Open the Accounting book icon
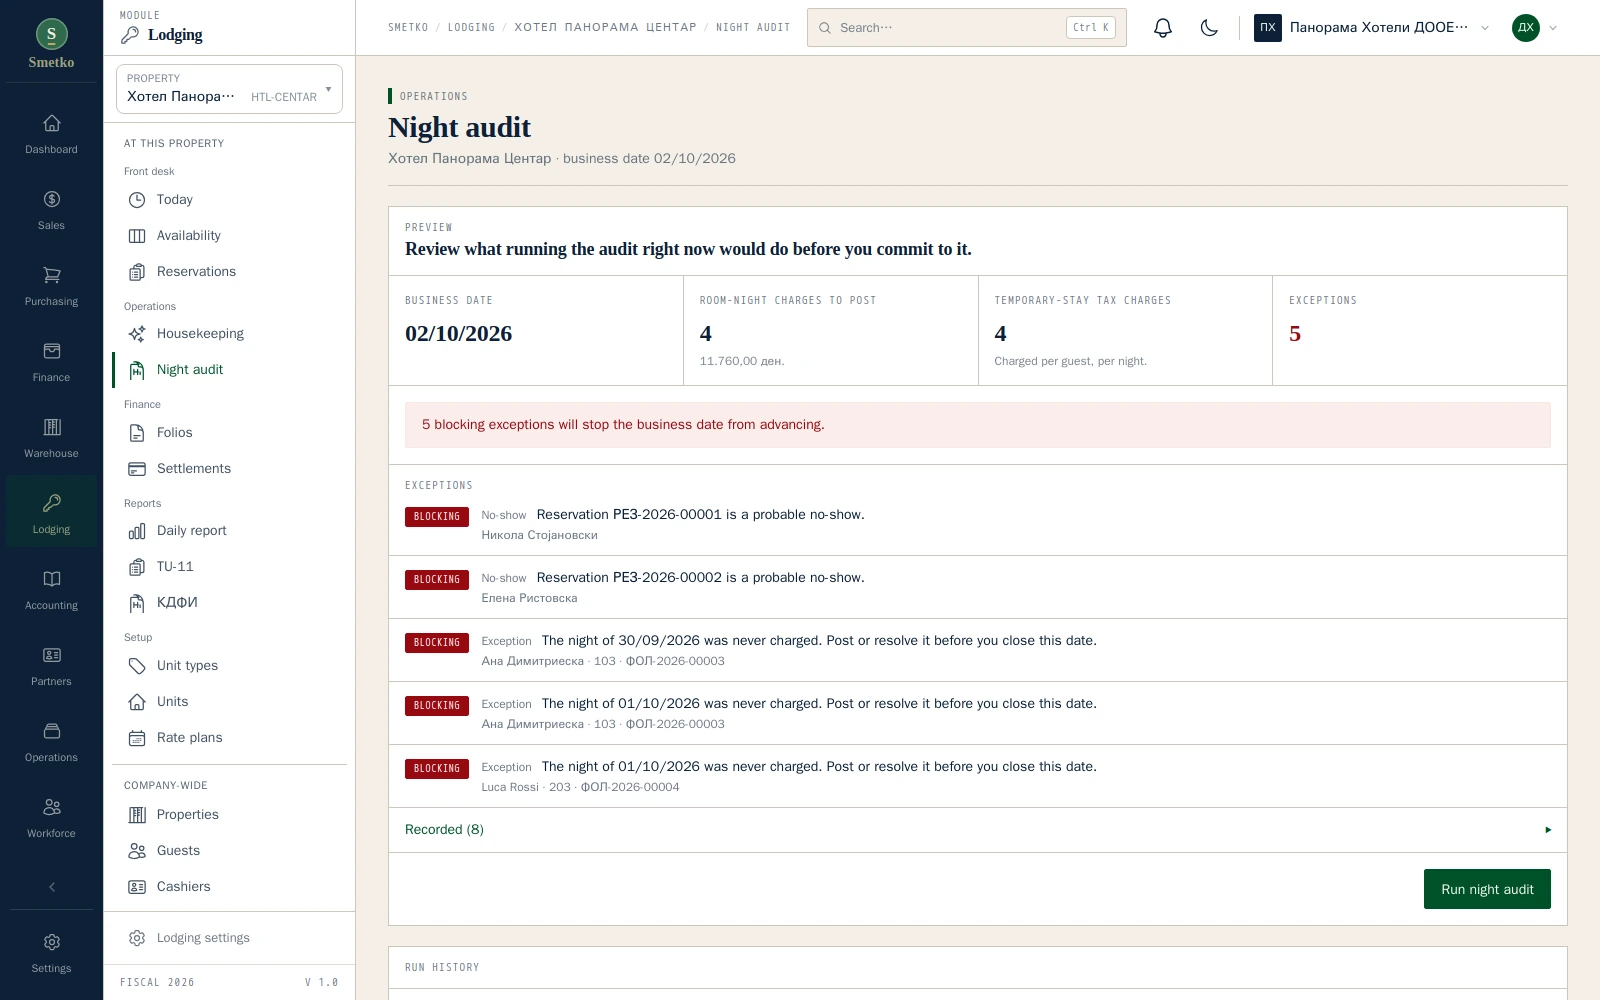This screenshot has width=1600, height=1000. (x=51, y=591)
